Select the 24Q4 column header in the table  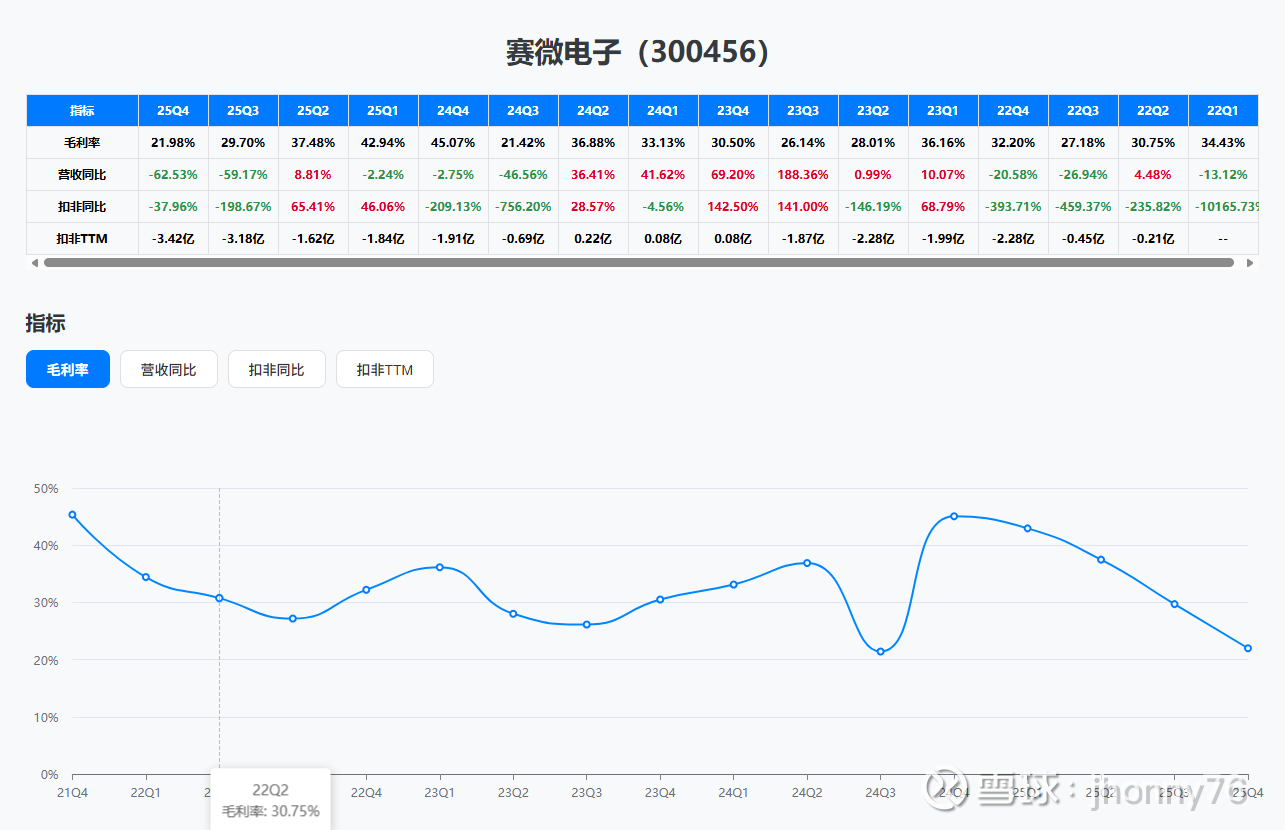(x=454, y=110)
